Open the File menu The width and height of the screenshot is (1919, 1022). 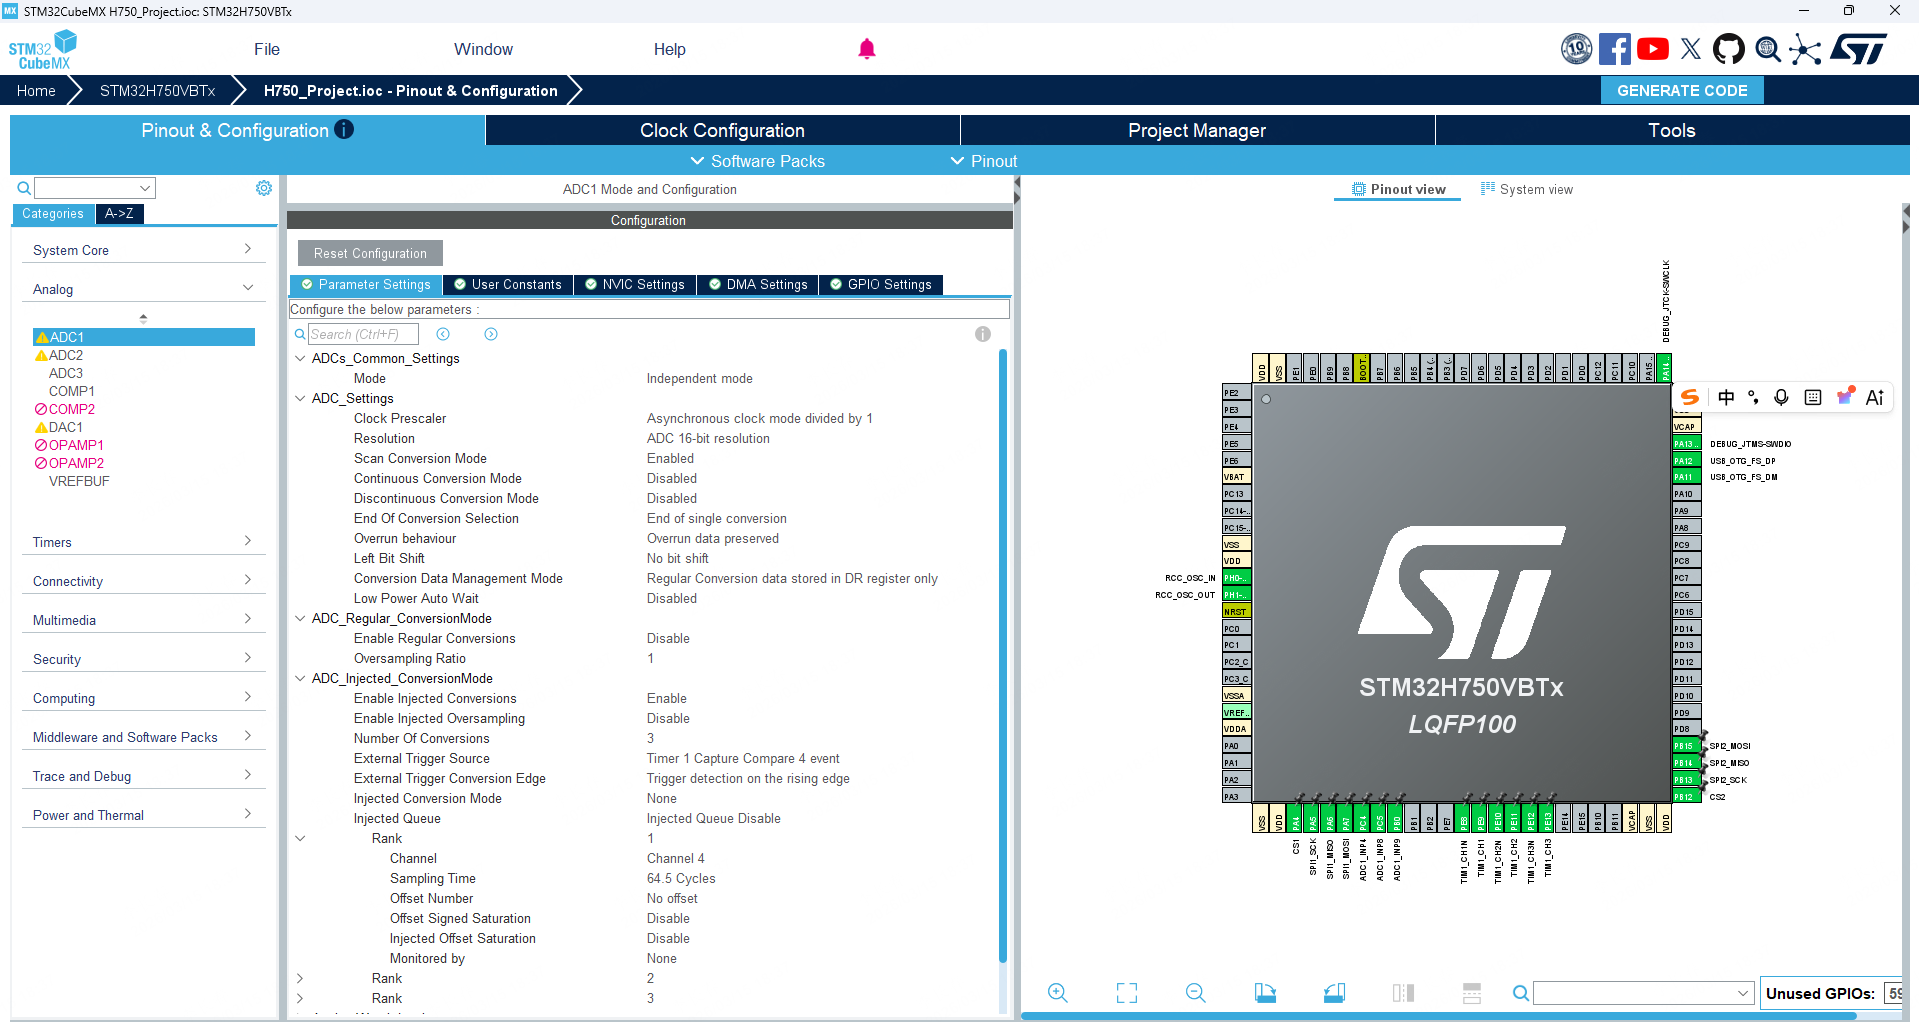click(x=267, y=49)
